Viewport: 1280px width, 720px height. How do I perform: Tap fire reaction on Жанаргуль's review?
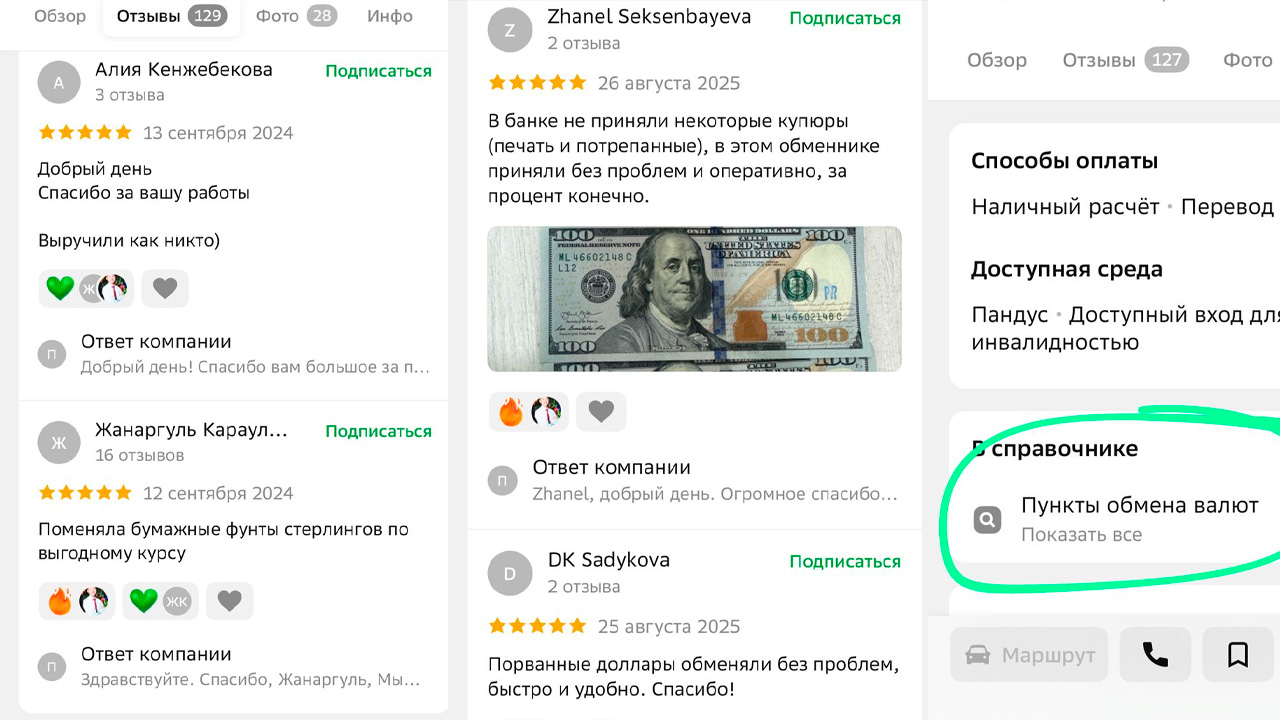[77, 601]
